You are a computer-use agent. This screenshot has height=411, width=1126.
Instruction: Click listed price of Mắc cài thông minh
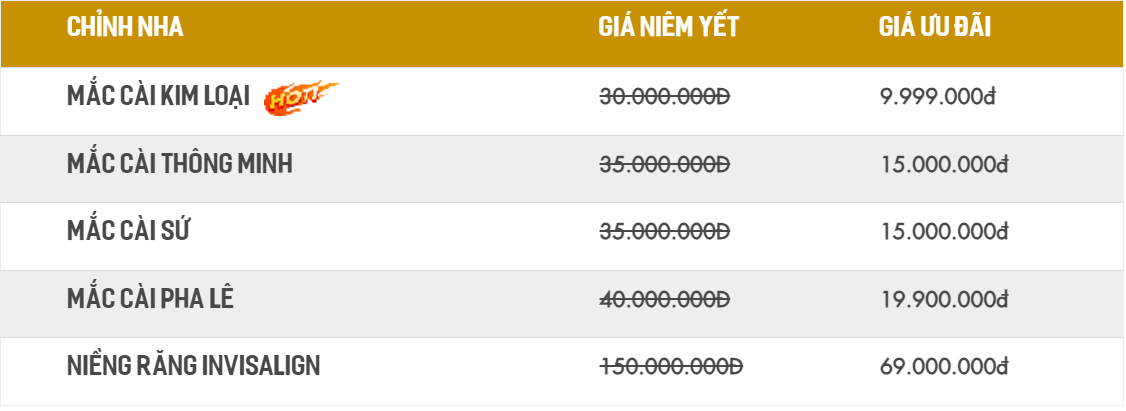click(x=665, y=165)
